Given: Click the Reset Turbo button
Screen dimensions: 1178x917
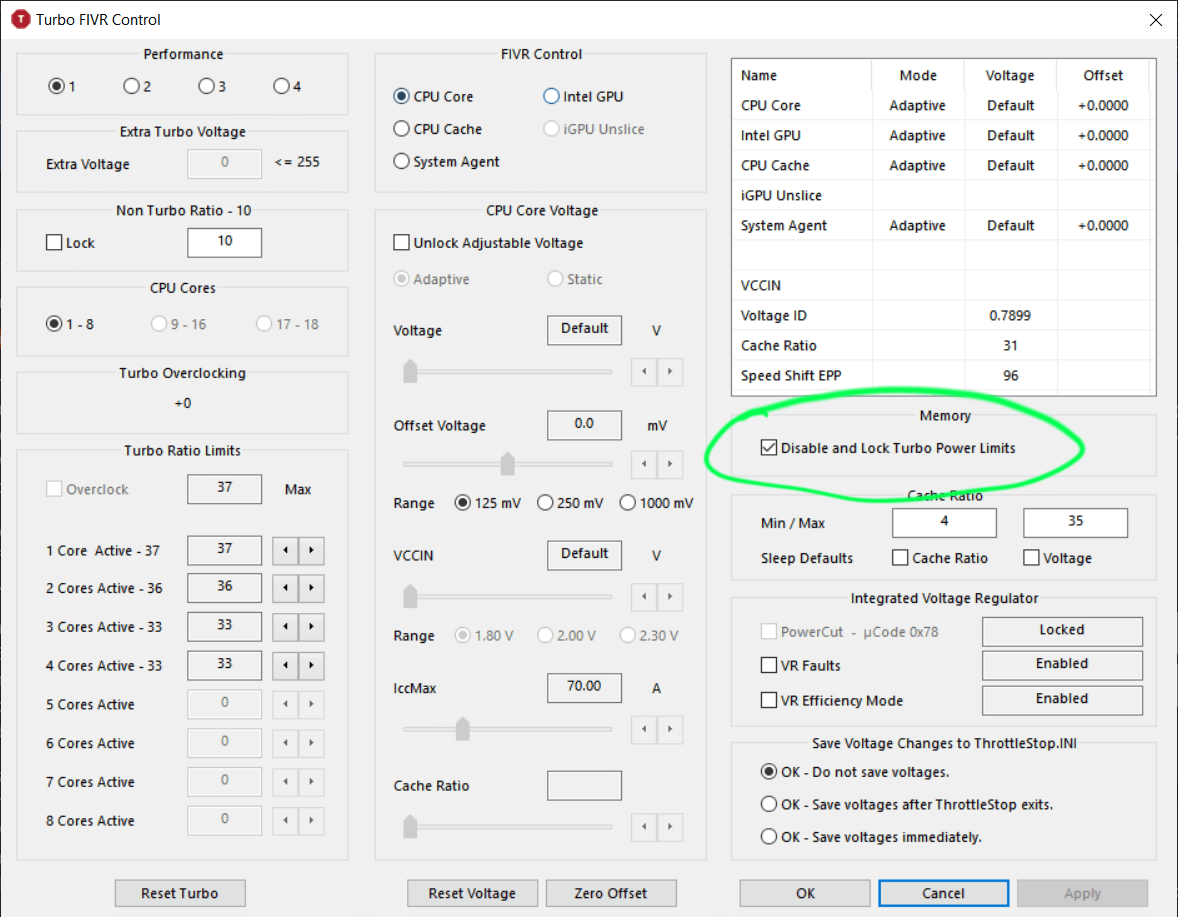Looking at the screenshot, I should (x=180, y=893).
